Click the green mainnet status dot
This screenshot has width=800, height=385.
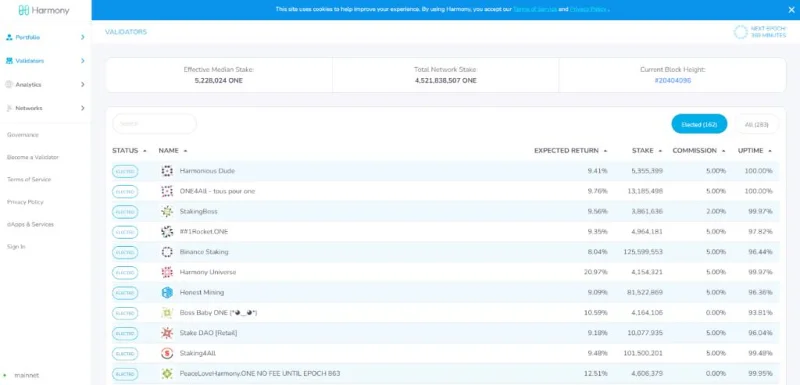pyautogui.click(x=5, y=375)
